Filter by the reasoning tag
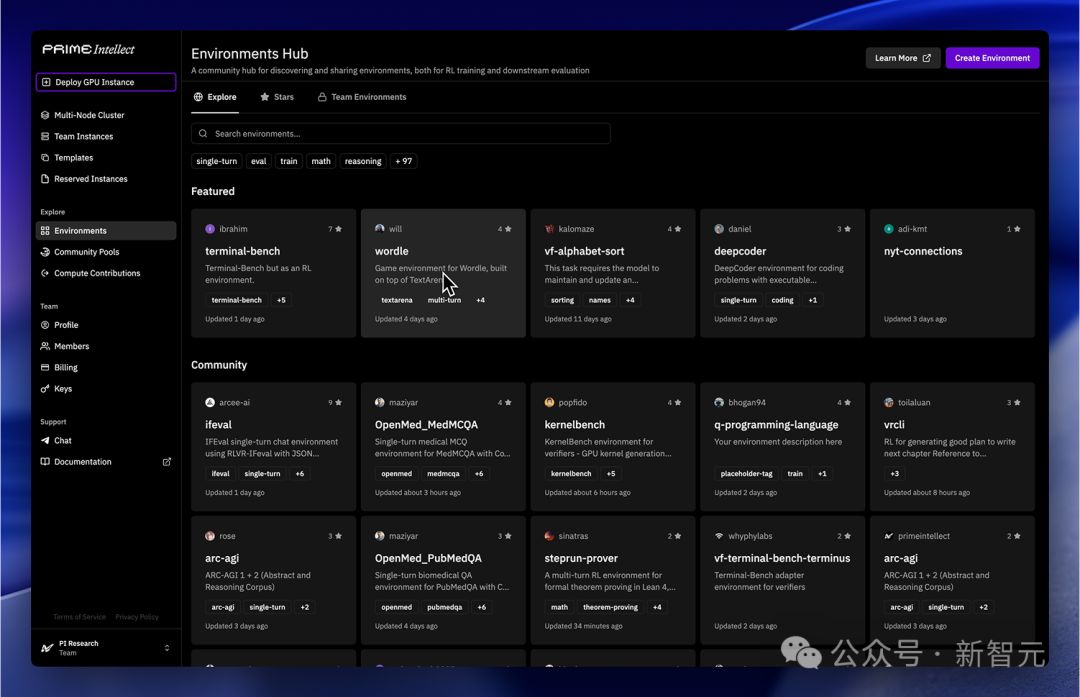Image resolution: width=1080 pixels, height=697 pixels. coord(363,161)
